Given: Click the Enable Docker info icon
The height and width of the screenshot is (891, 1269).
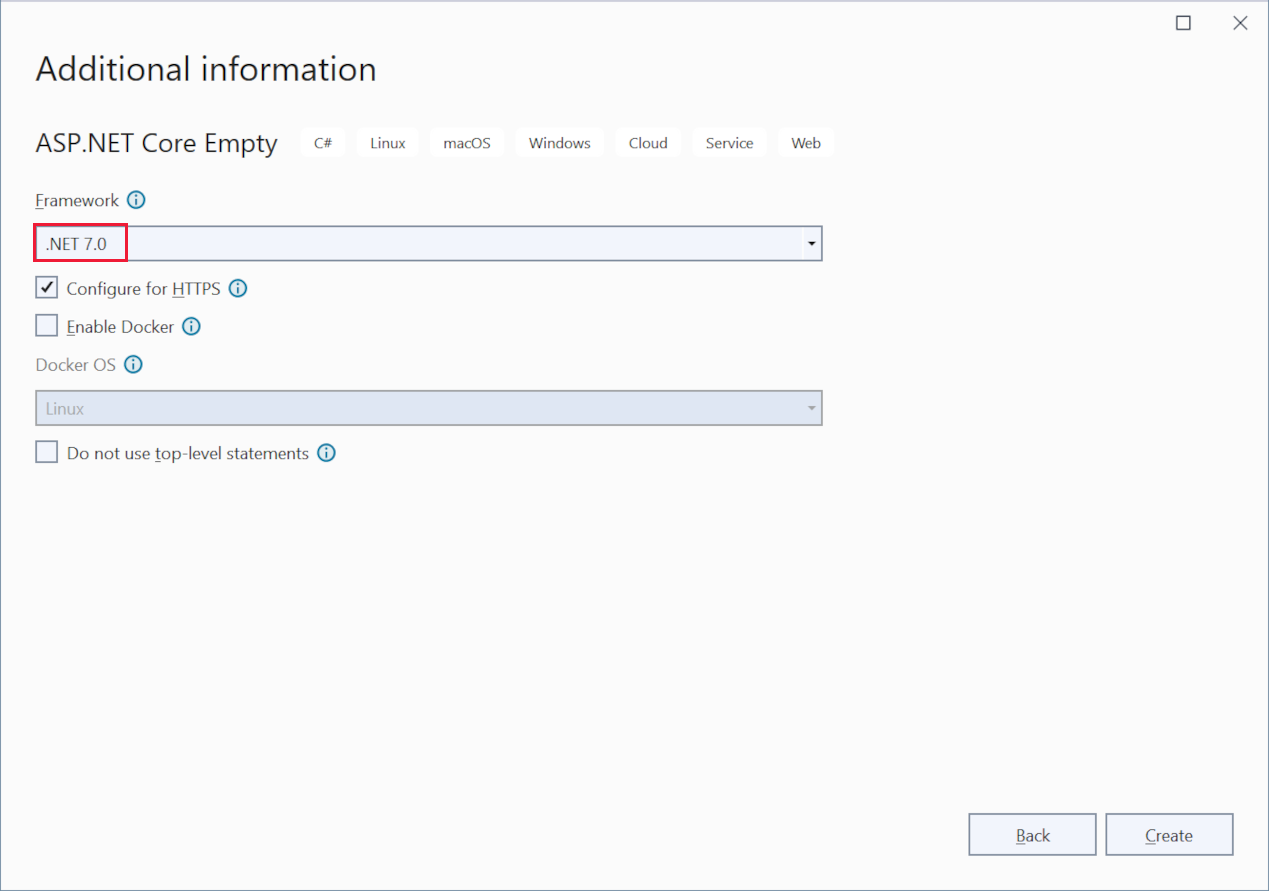Looking at the screenshot, I should pos(191,326).
